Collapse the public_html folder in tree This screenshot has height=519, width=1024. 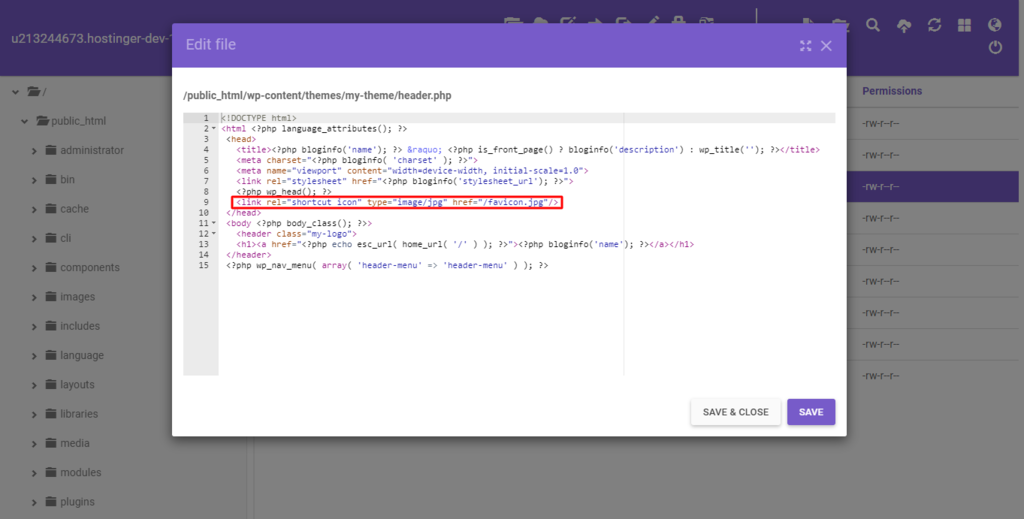click(x=24, y=122)
